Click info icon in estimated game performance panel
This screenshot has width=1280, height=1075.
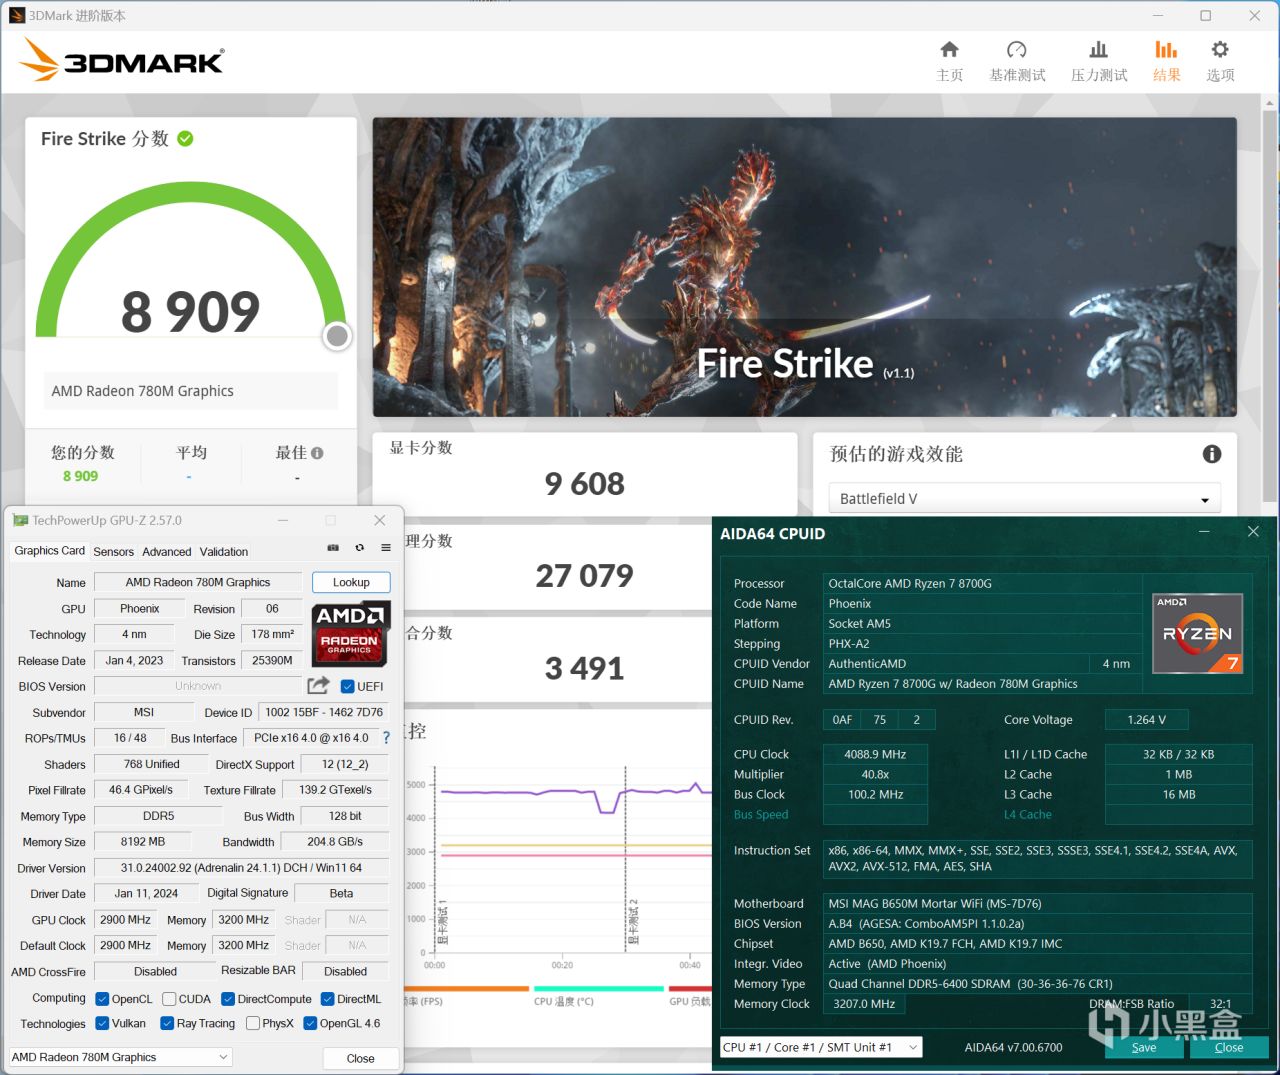click(1212, 454)
